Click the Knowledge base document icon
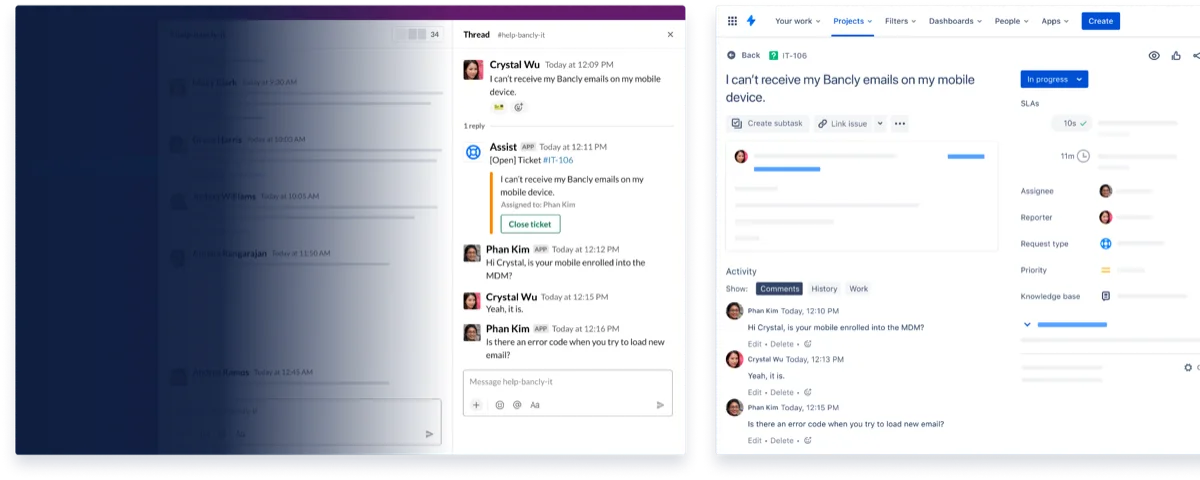The image size is (1200, 480). [1106, 296]
